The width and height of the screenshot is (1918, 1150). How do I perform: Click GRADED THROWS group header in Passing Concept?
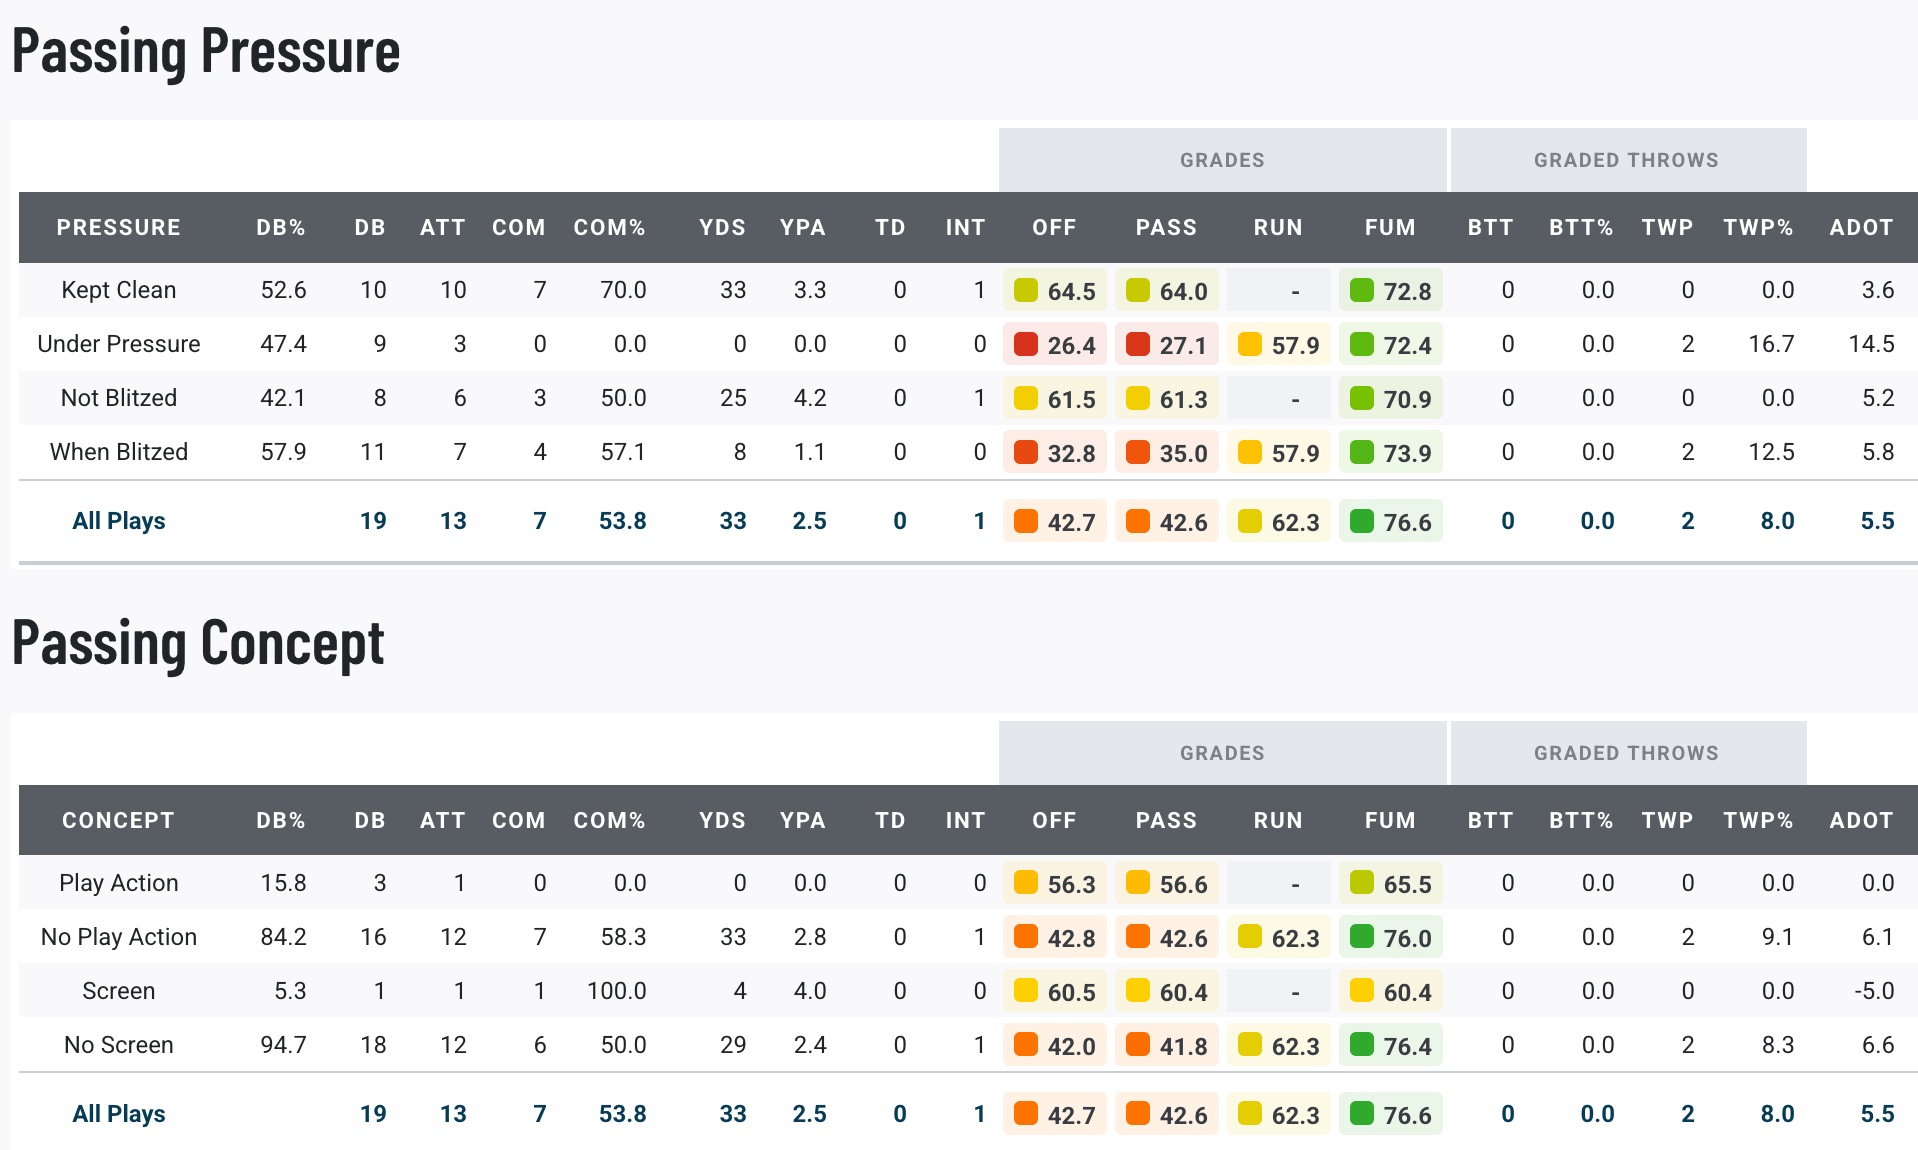pos(1626,753)
